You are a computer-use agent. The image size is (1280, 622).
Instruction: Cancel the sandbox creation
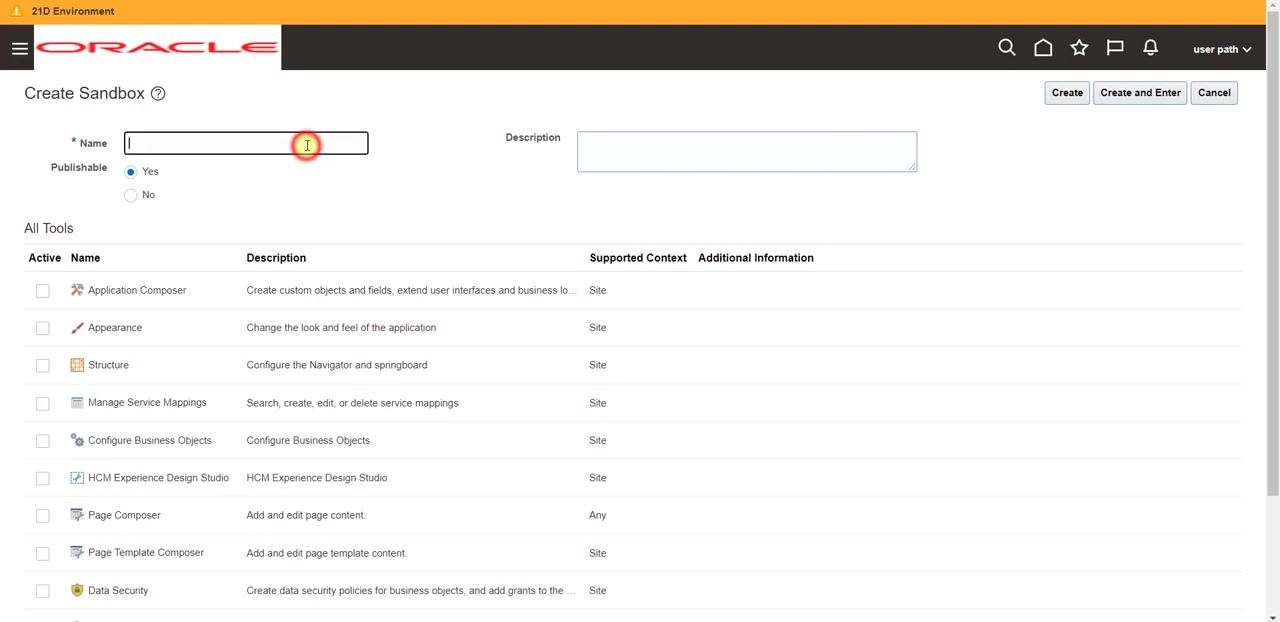coord(1214,93)
